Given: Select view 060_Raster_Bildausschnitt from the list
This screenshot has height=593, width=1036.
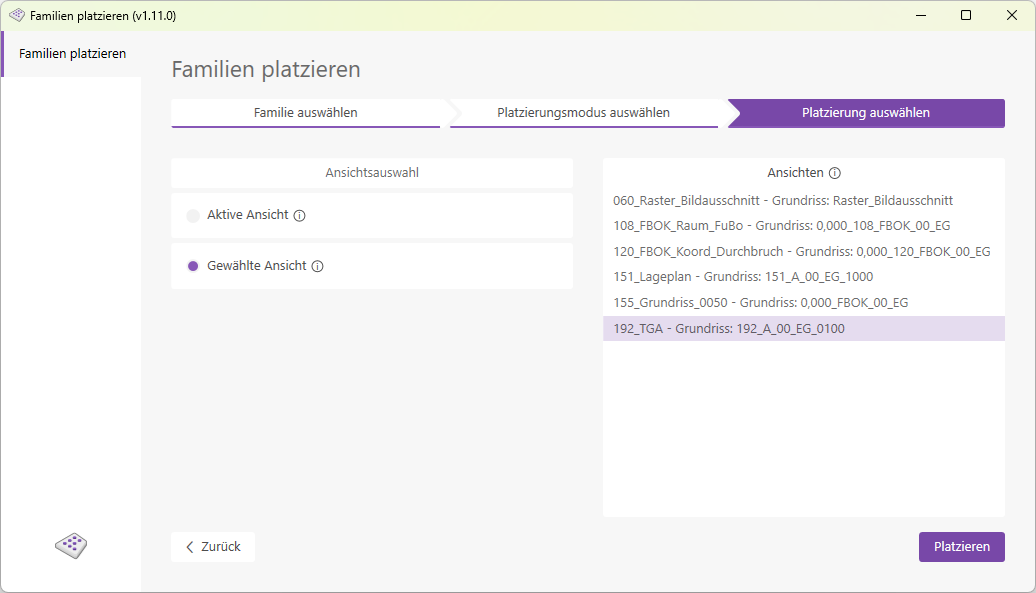Looking at the screenshot, I should point(783,200).
